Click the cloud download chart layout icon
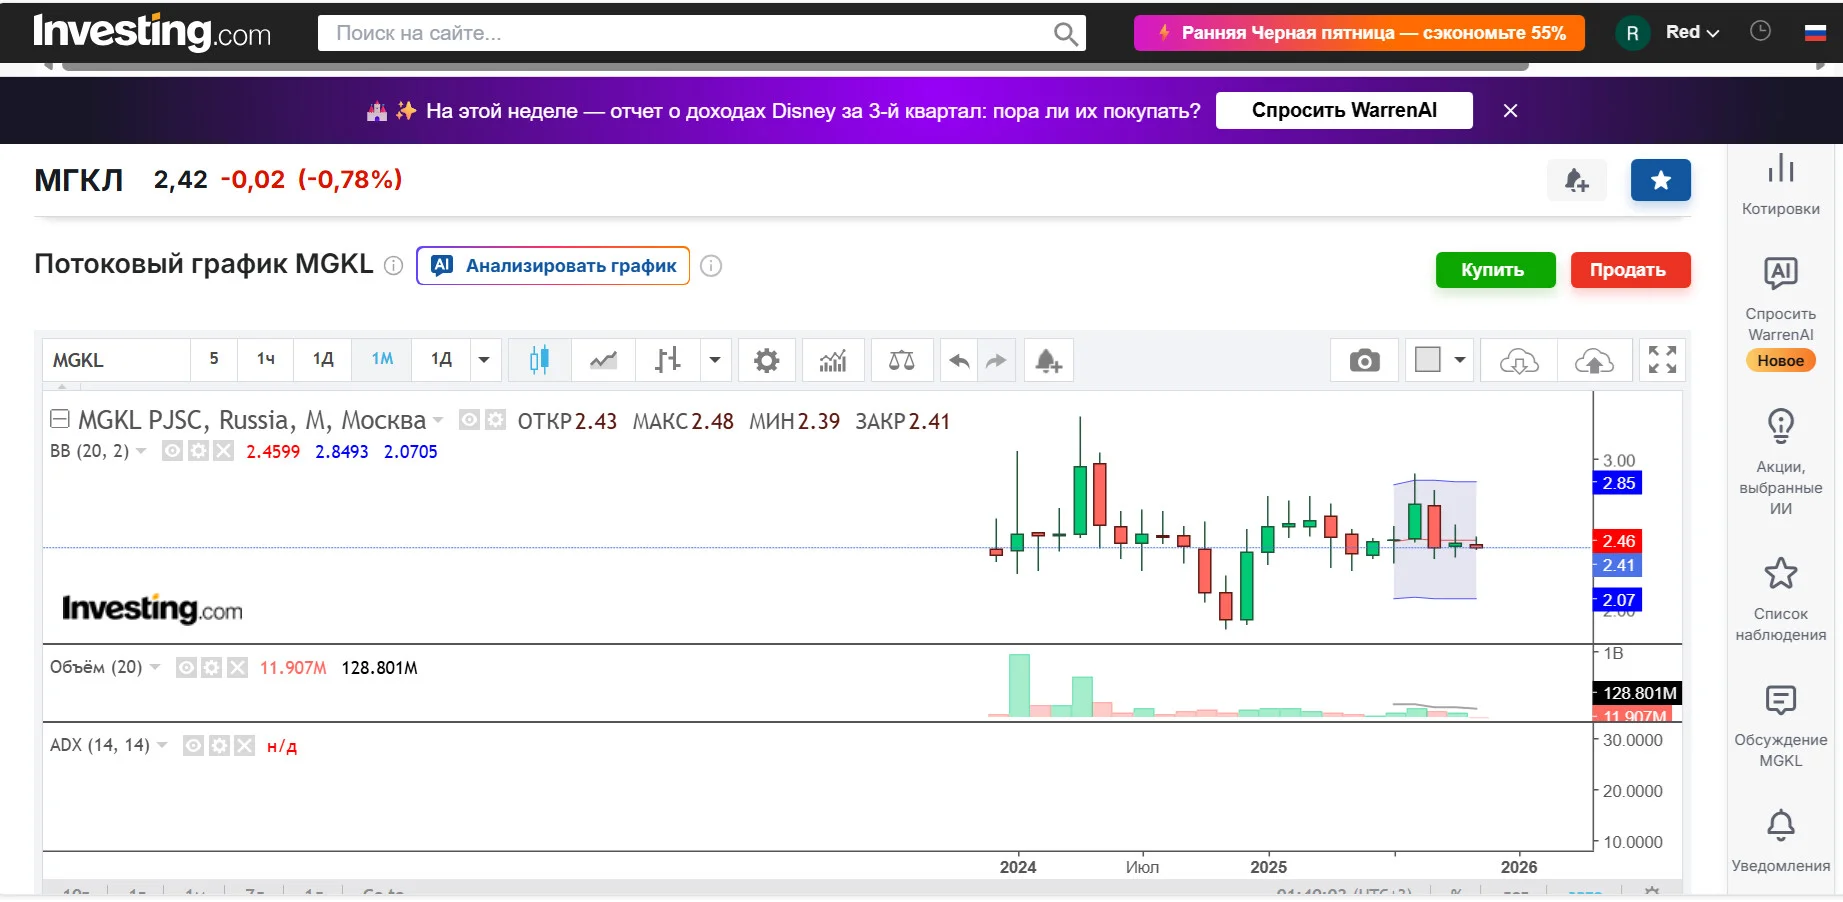This screenshot has width=1843, height=902. pyautogui.click(x=1519, y=360)
